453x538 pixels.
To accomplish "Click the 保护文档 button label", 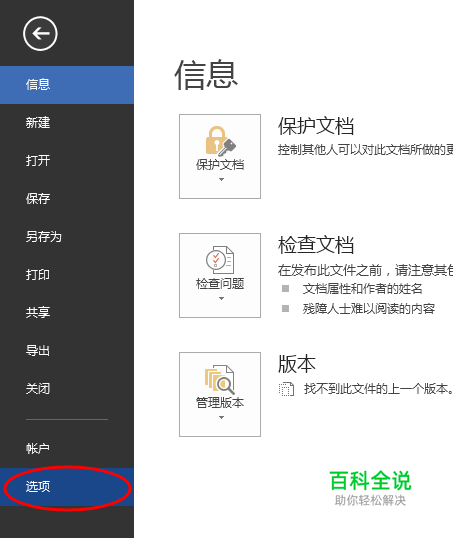I will click(x=220, y=165).
